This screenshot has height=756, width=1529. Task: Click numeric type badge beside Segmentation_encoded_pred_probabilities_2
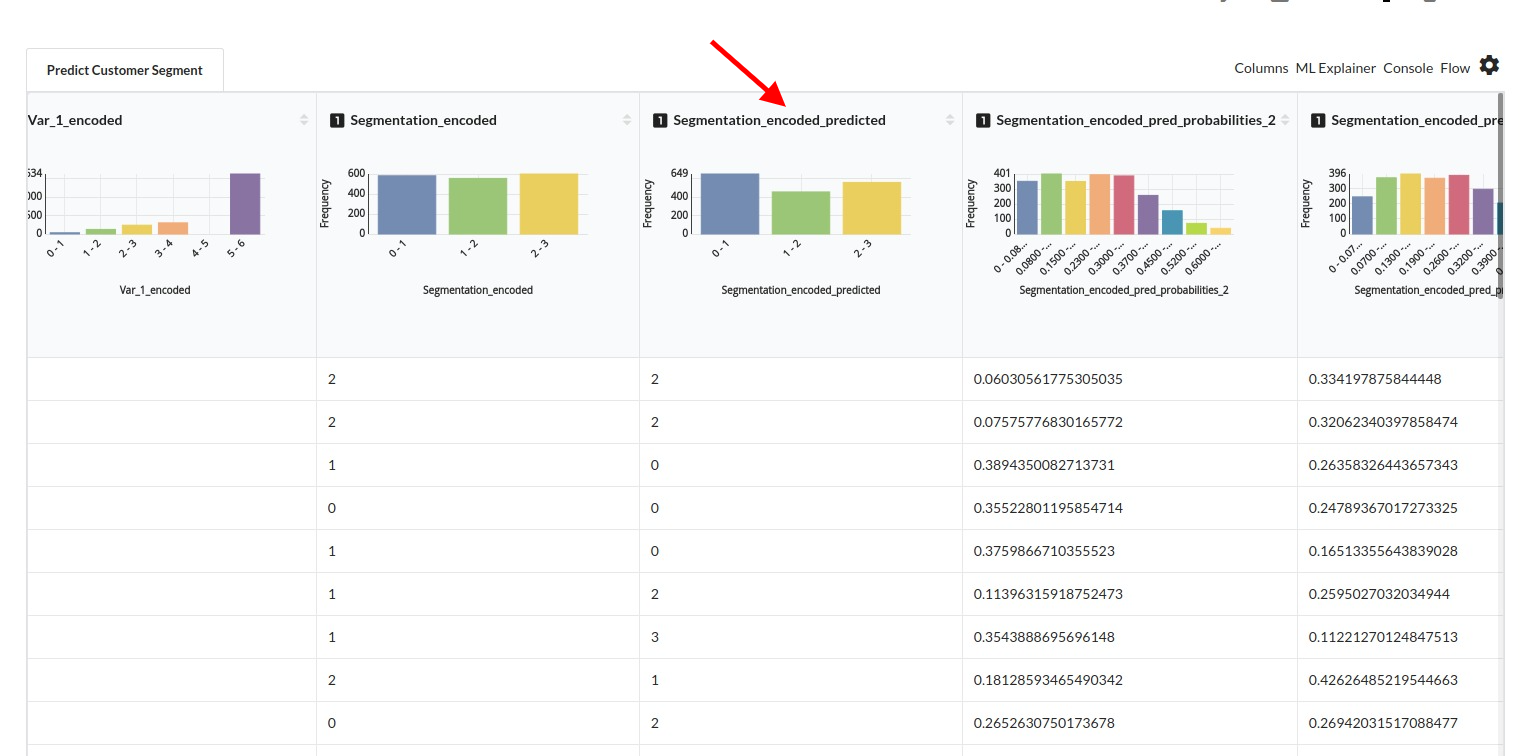click(x=983, y=120)
